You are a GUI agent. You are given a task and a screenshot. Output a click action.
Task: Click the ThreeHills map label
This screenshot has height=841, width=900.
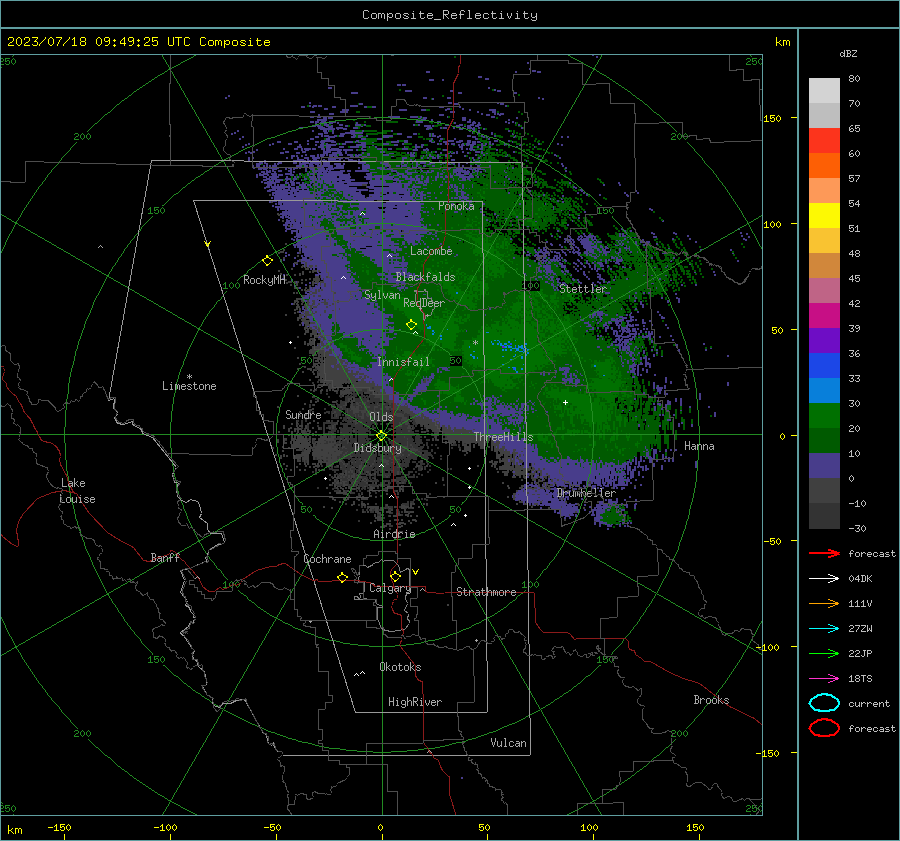503,437
